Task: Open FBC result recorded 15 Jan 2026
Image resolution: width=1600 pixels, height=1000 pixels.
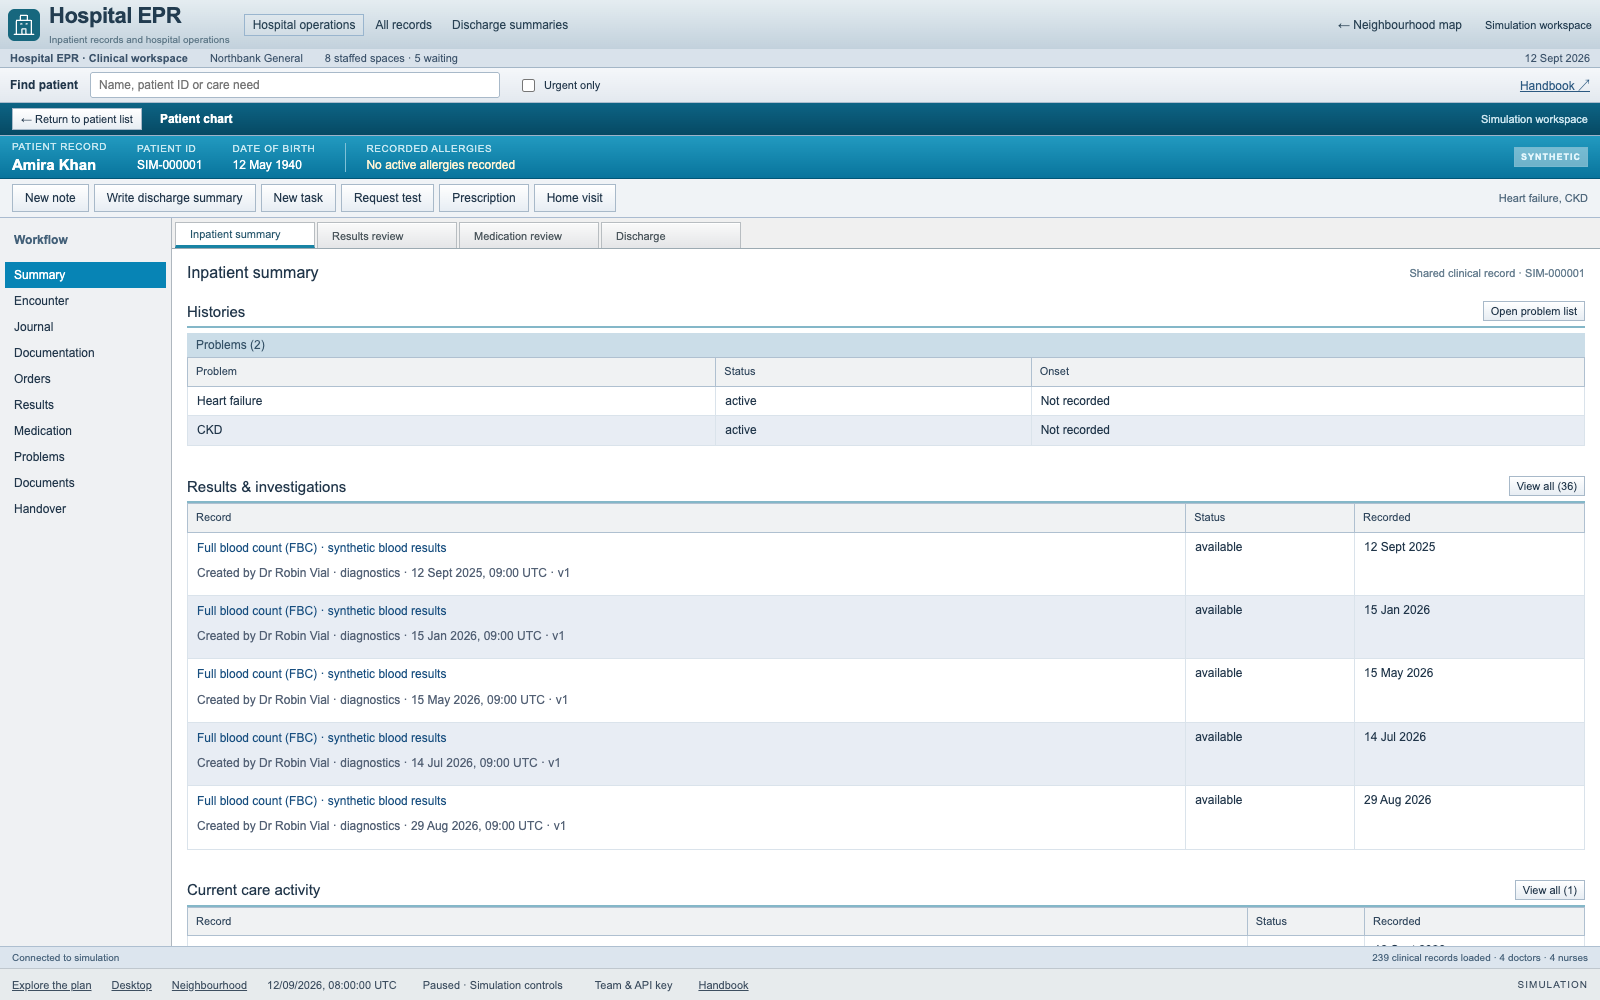Action: tap(321, 611)
